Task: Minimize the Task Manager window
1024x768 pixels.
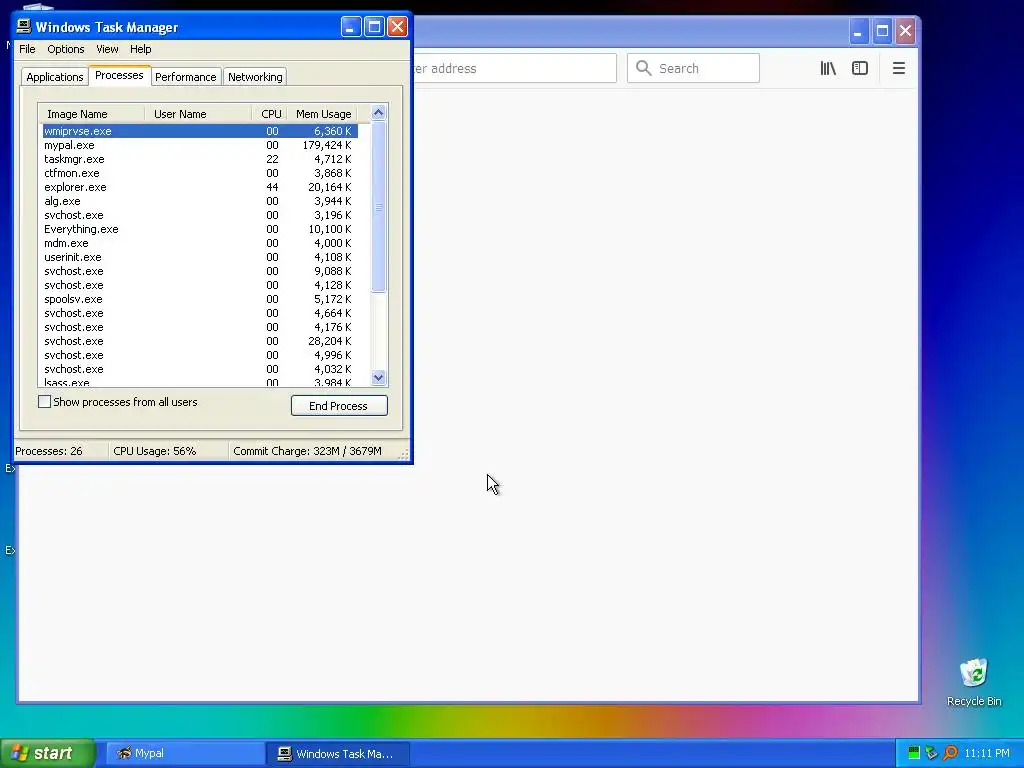Action: [x=351, y=27]
